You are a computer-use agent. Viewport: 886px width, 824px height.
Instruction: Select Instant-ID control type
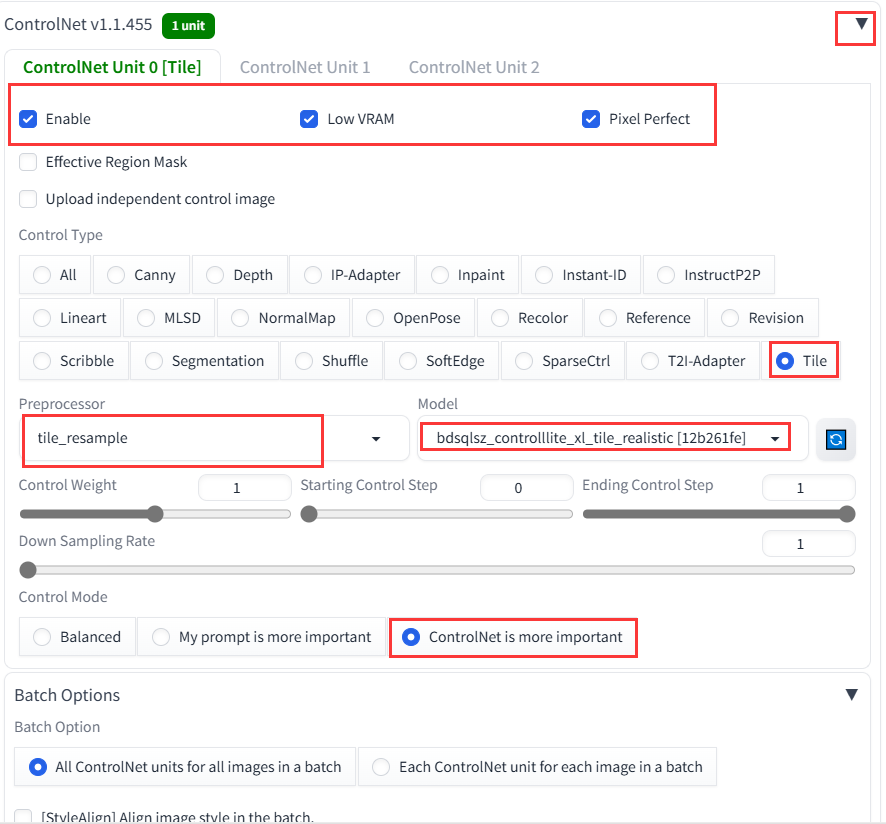[x=580, y=275]
